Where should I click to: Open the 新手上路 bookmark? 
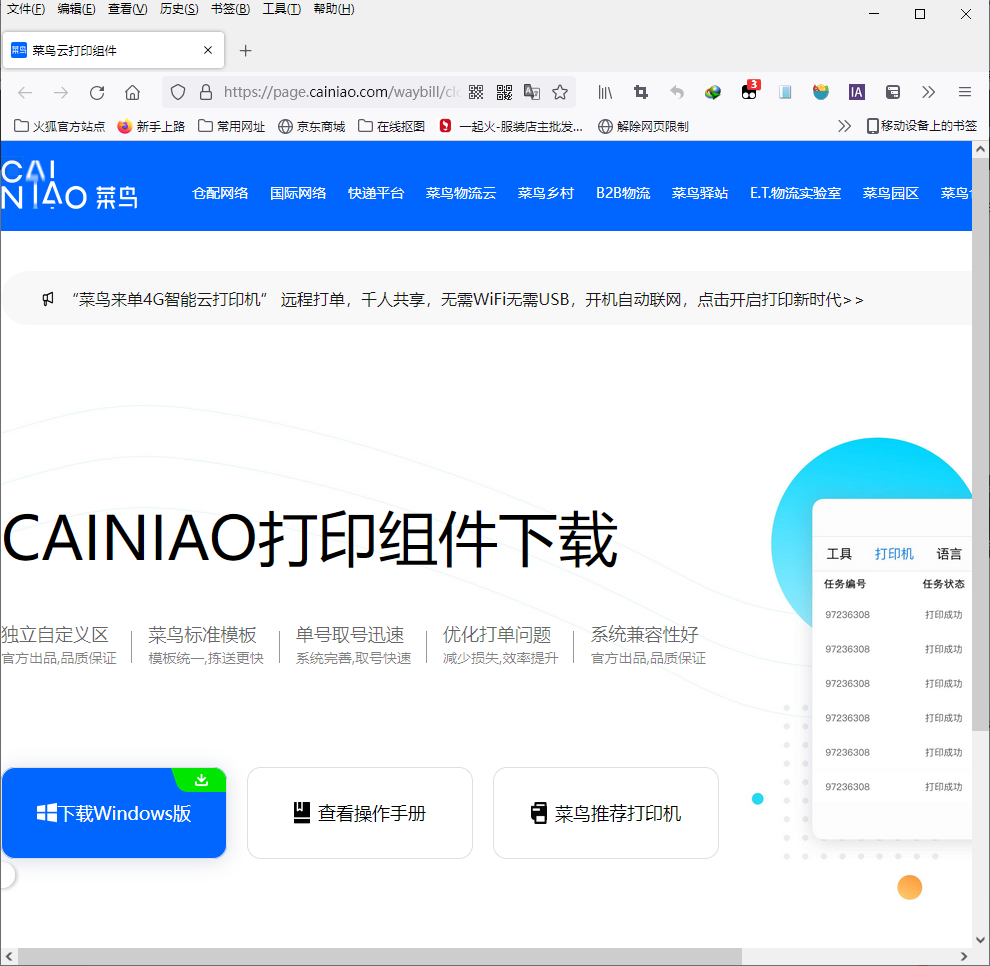pyautogui.click(x=151, y=126)
